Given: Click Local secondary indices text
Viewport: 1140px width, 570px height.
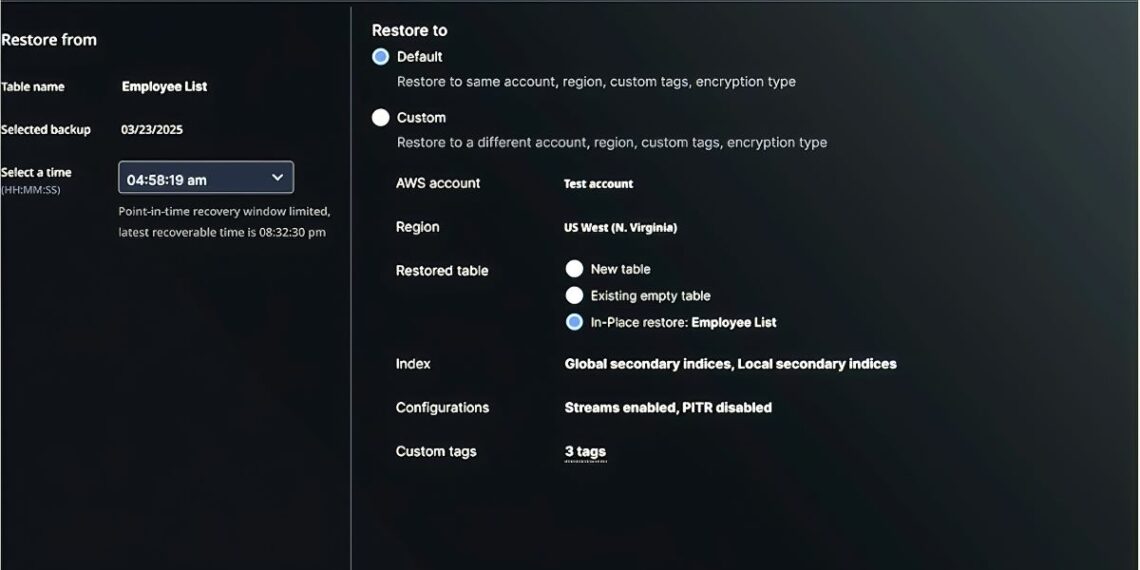Looking at the screenshot, I should click(817, 364).
